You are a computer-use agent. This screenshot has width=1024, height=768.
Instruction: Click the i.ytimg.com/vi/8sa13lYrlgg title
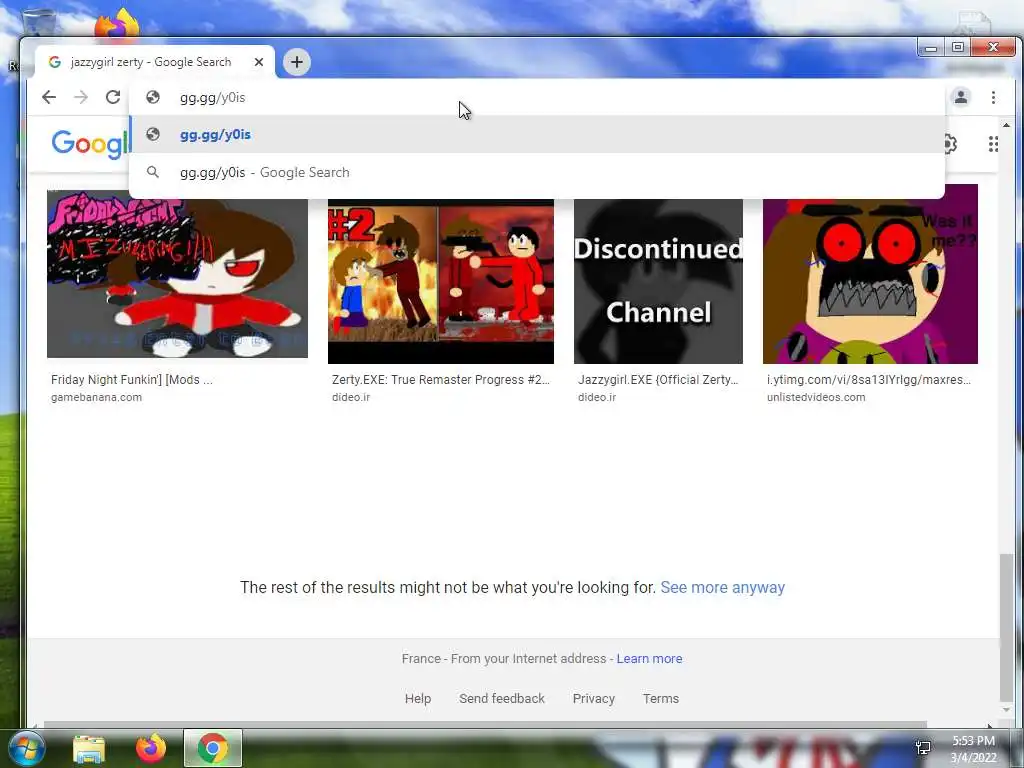tap(869, 379)
